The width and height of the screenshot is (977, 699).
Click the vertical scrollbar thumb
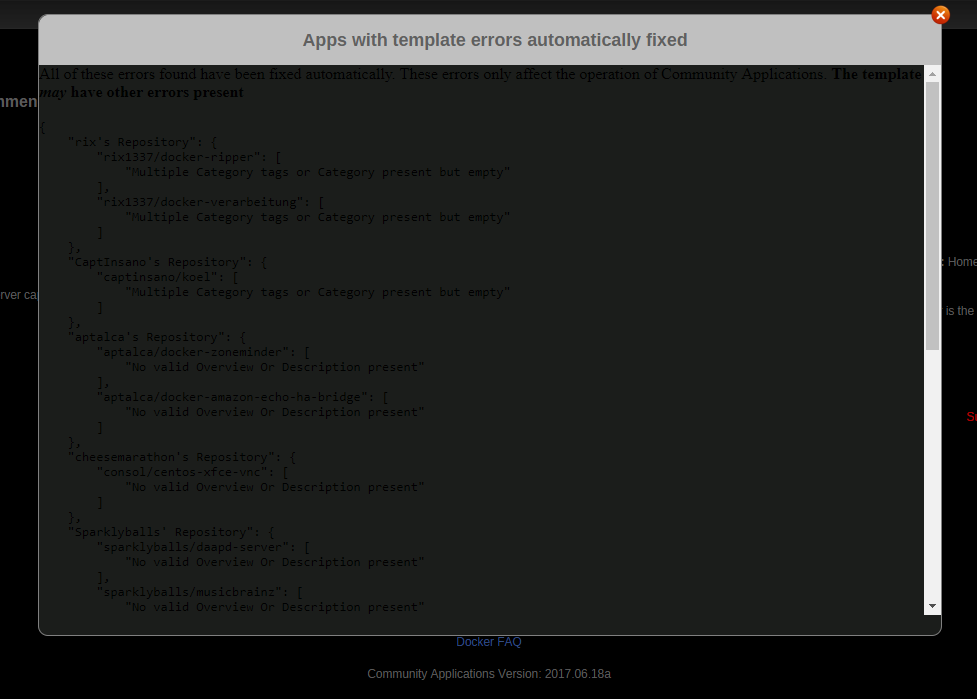932,216
